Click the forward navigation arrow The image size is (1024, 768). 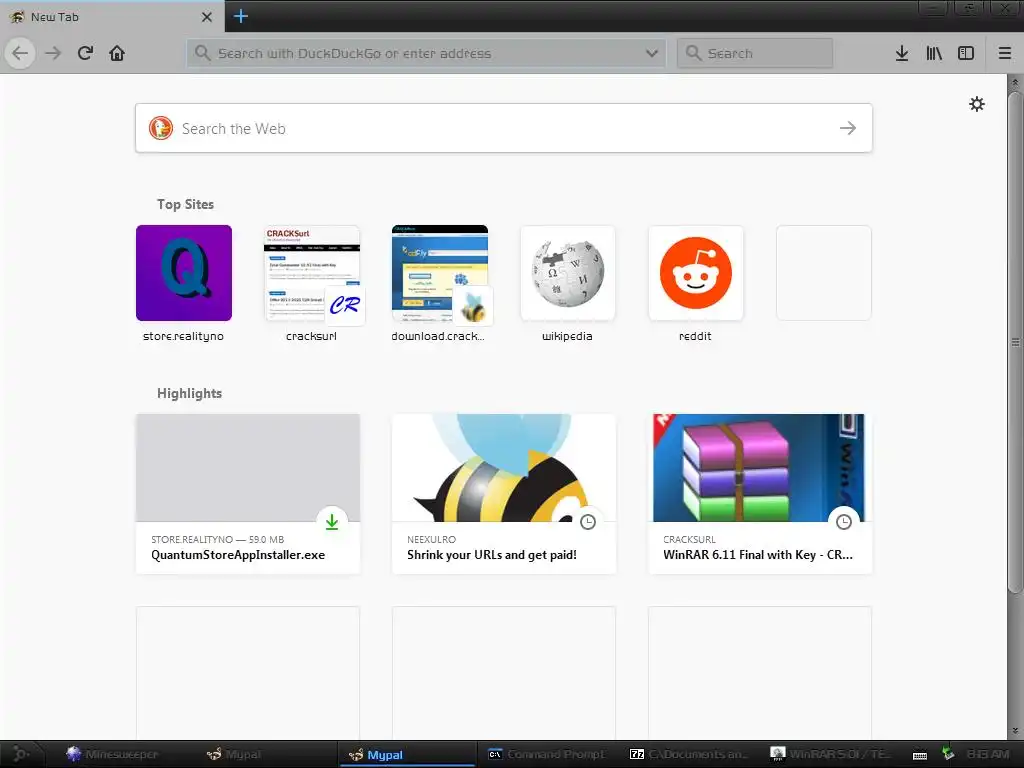[x=53, y=53]
